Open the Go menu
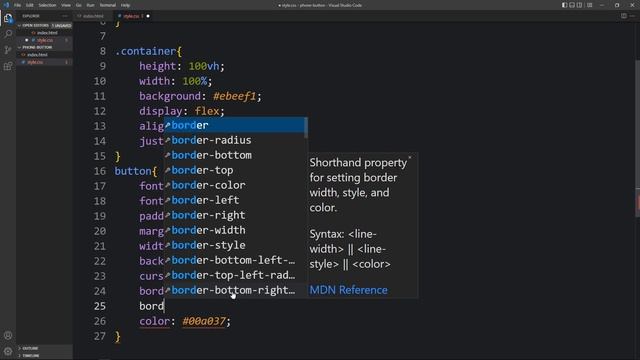The height and width of the screenshot is (360, 640). pyautogui.click(x=78, y=5)
